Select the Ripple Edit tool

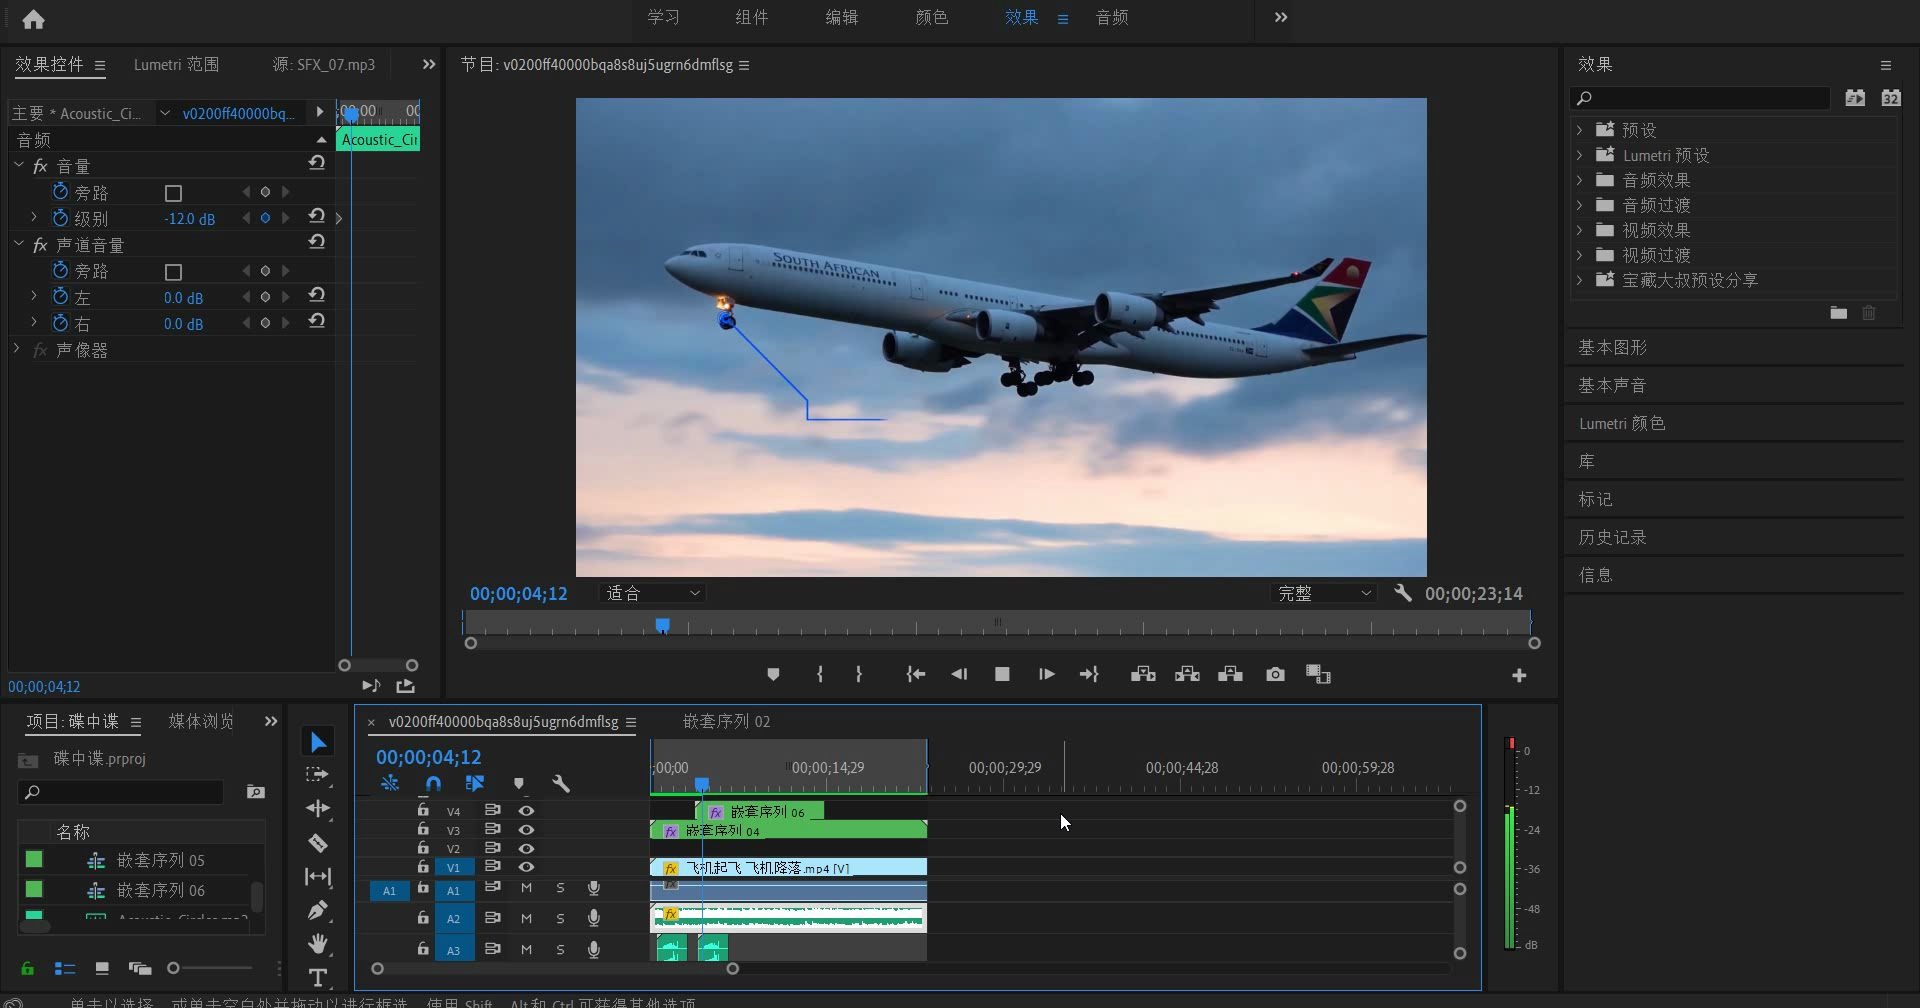318,808
